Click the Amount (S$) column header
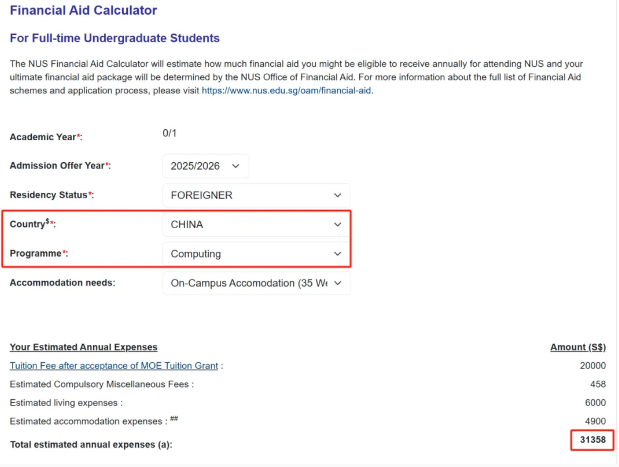Image resolution: width=619 pixels, height=467 pixels. click(x=578, y=347)
